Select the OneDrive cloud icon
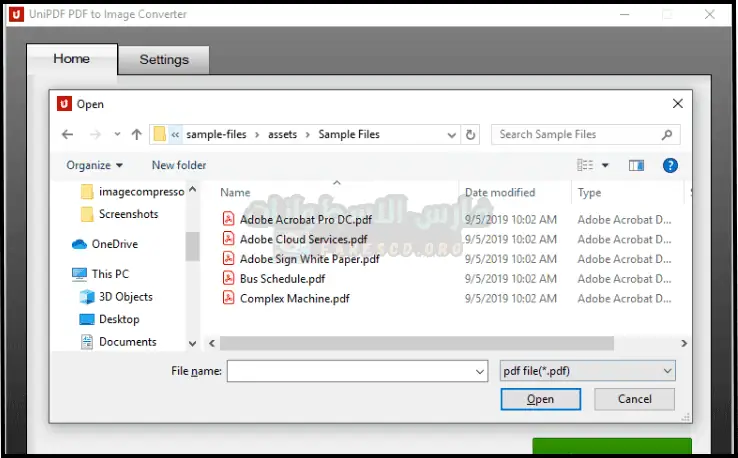The image size is (738, 458). [x=80, y=244]
